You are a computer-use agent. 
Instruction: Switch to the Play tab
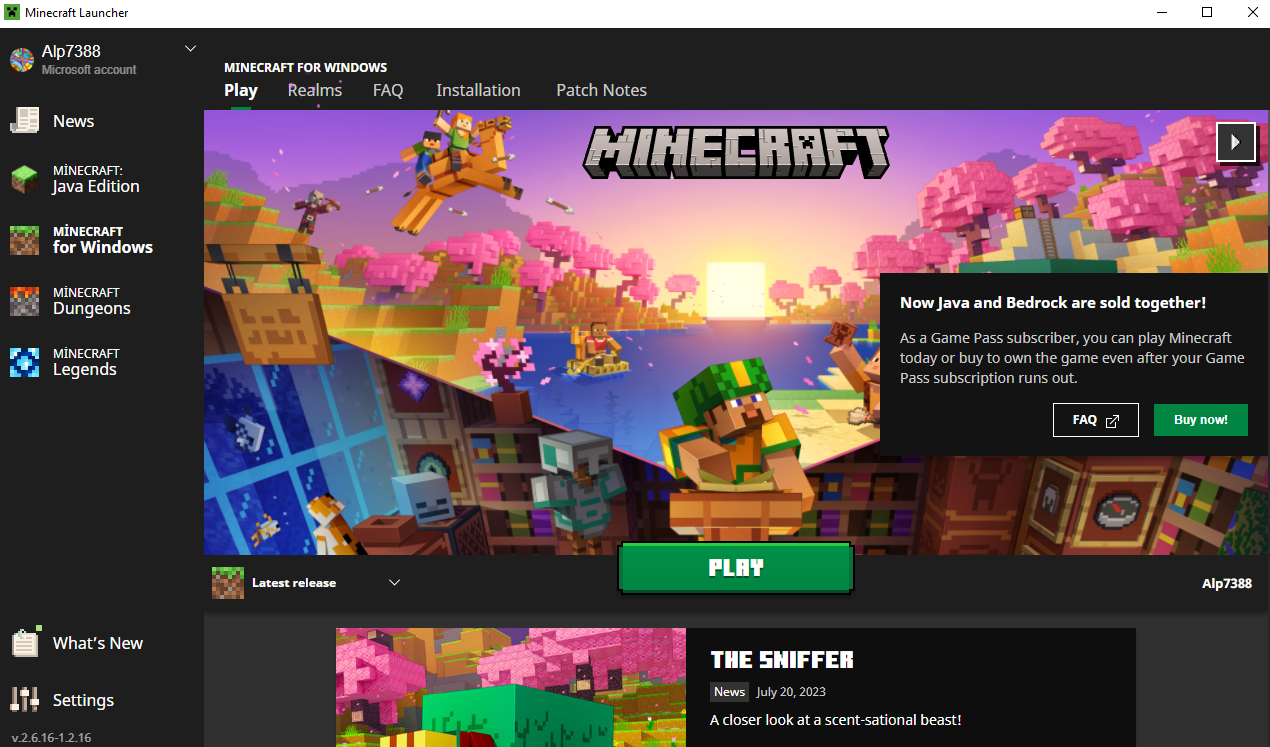pos(241,90)
